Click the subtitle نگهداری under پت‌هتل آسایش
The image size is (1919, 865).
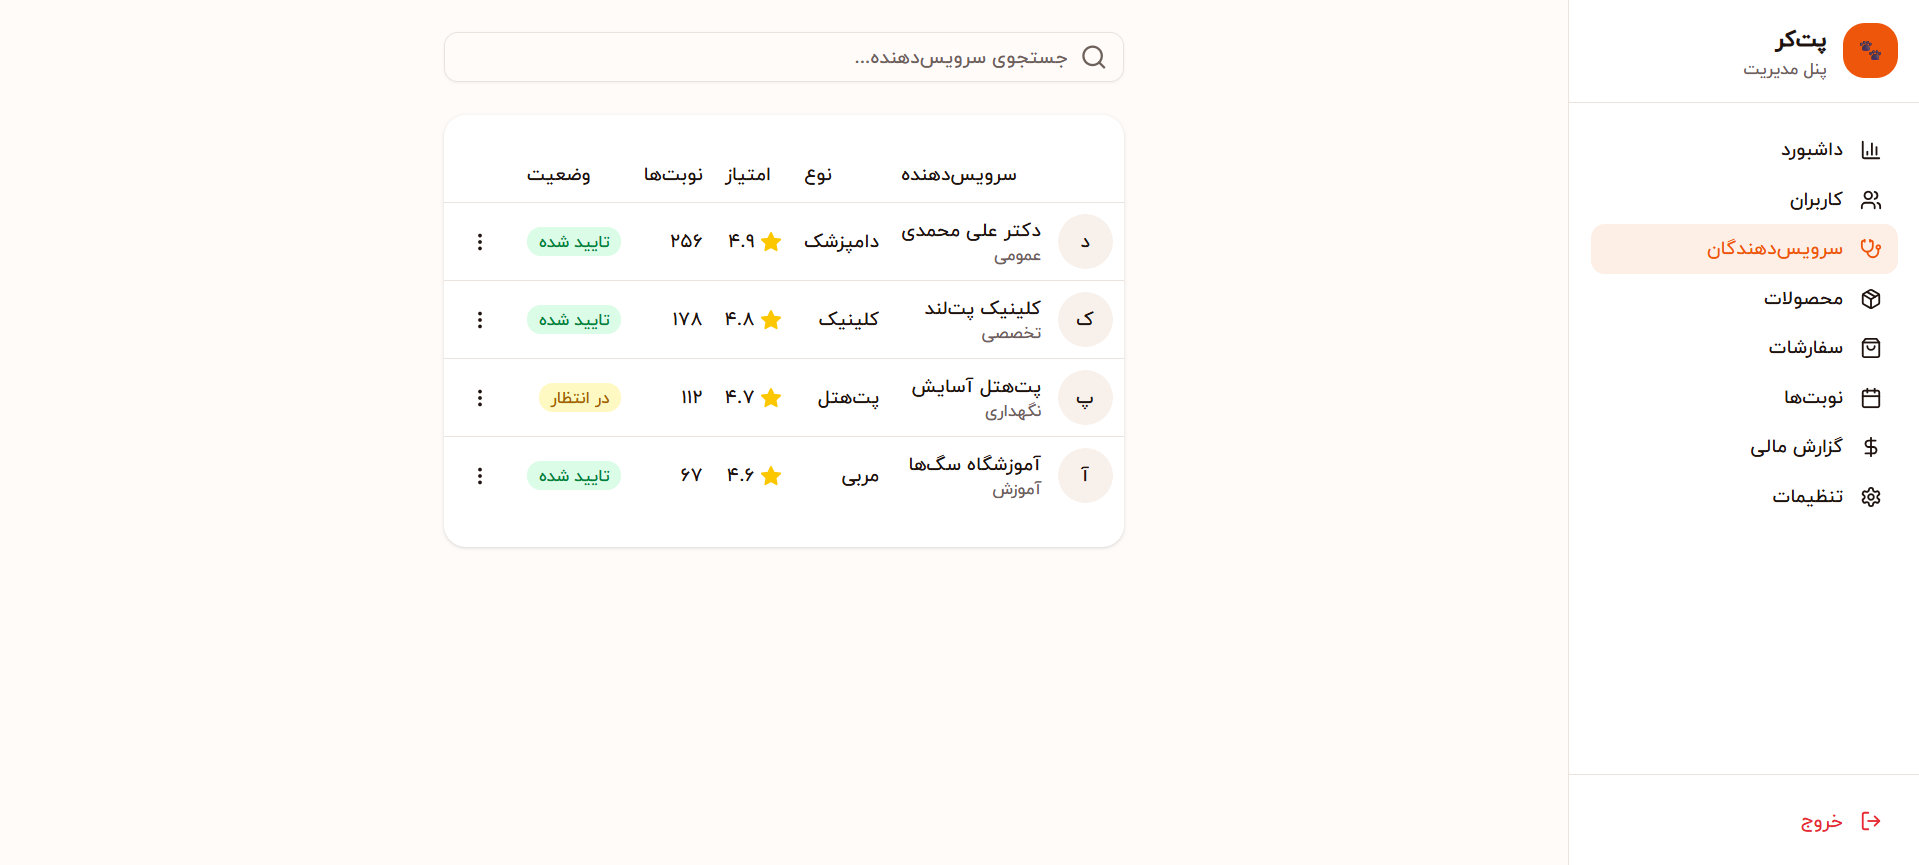click(1013, 411)
